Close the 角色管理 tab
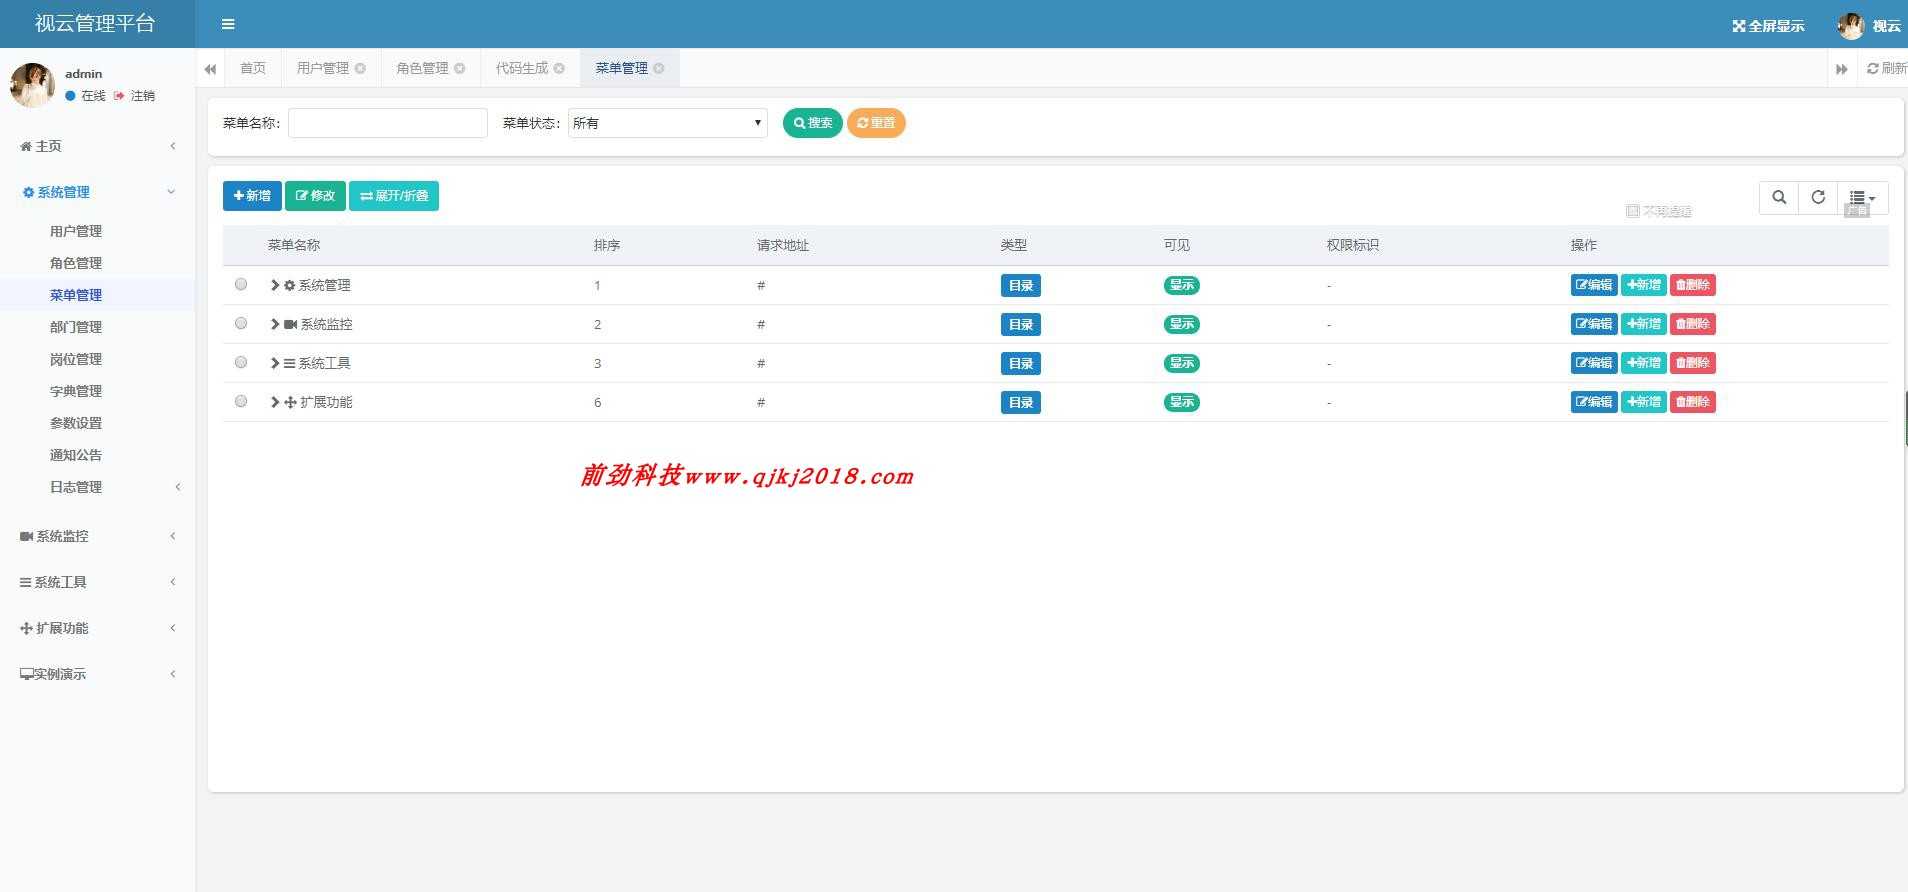1908x892 pixels. click(460, 68)
